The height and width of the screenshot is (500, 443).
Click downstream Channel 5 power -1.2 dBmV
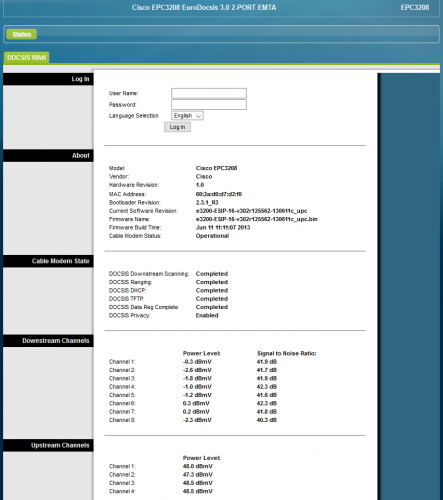point(197,395)
